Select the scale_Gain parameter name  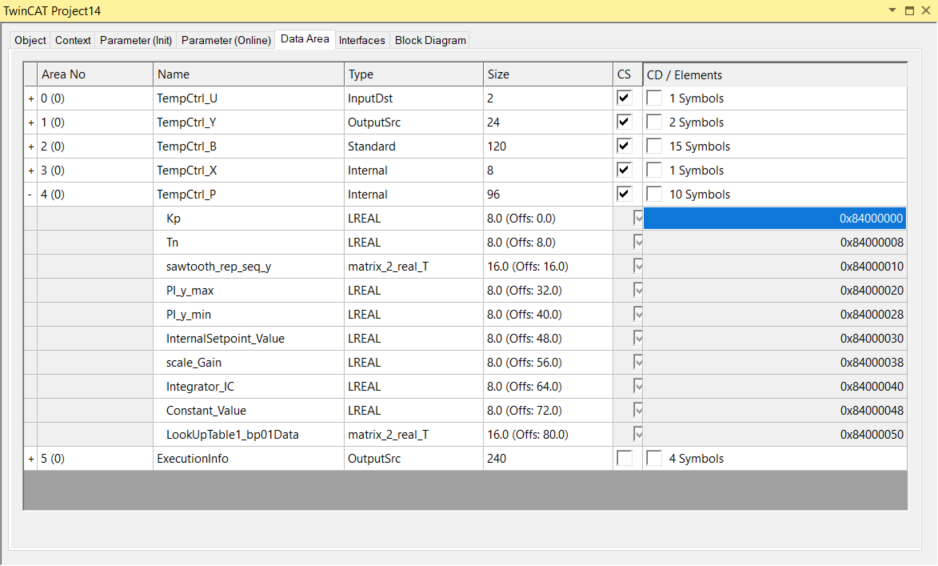(194, 363)
